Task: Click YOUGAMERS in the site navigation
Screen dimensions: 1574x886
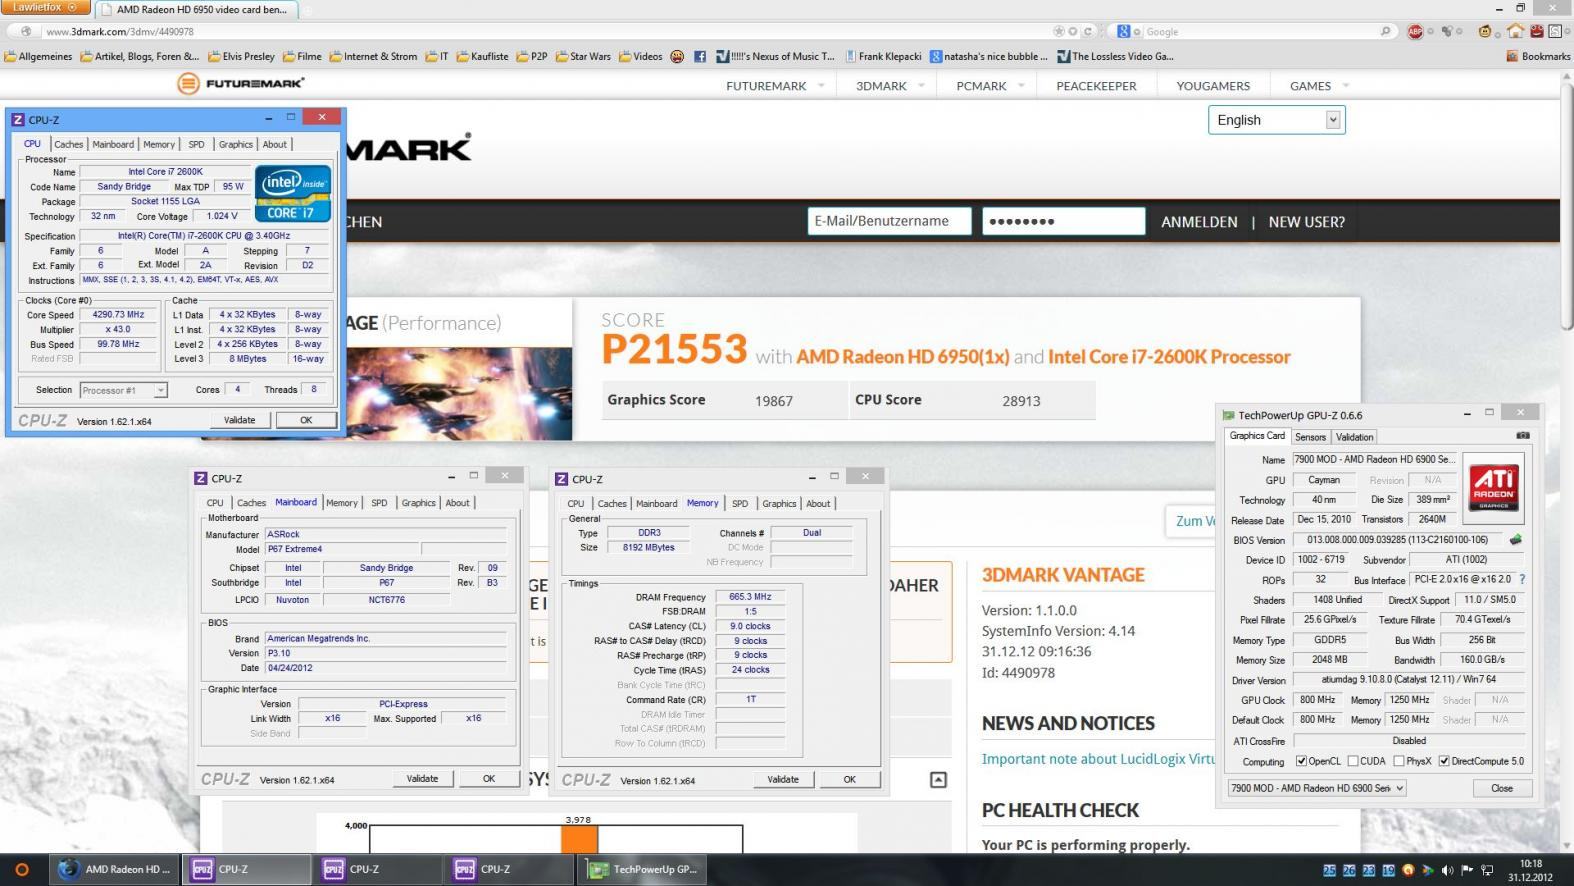Action: coord(1213,86)
